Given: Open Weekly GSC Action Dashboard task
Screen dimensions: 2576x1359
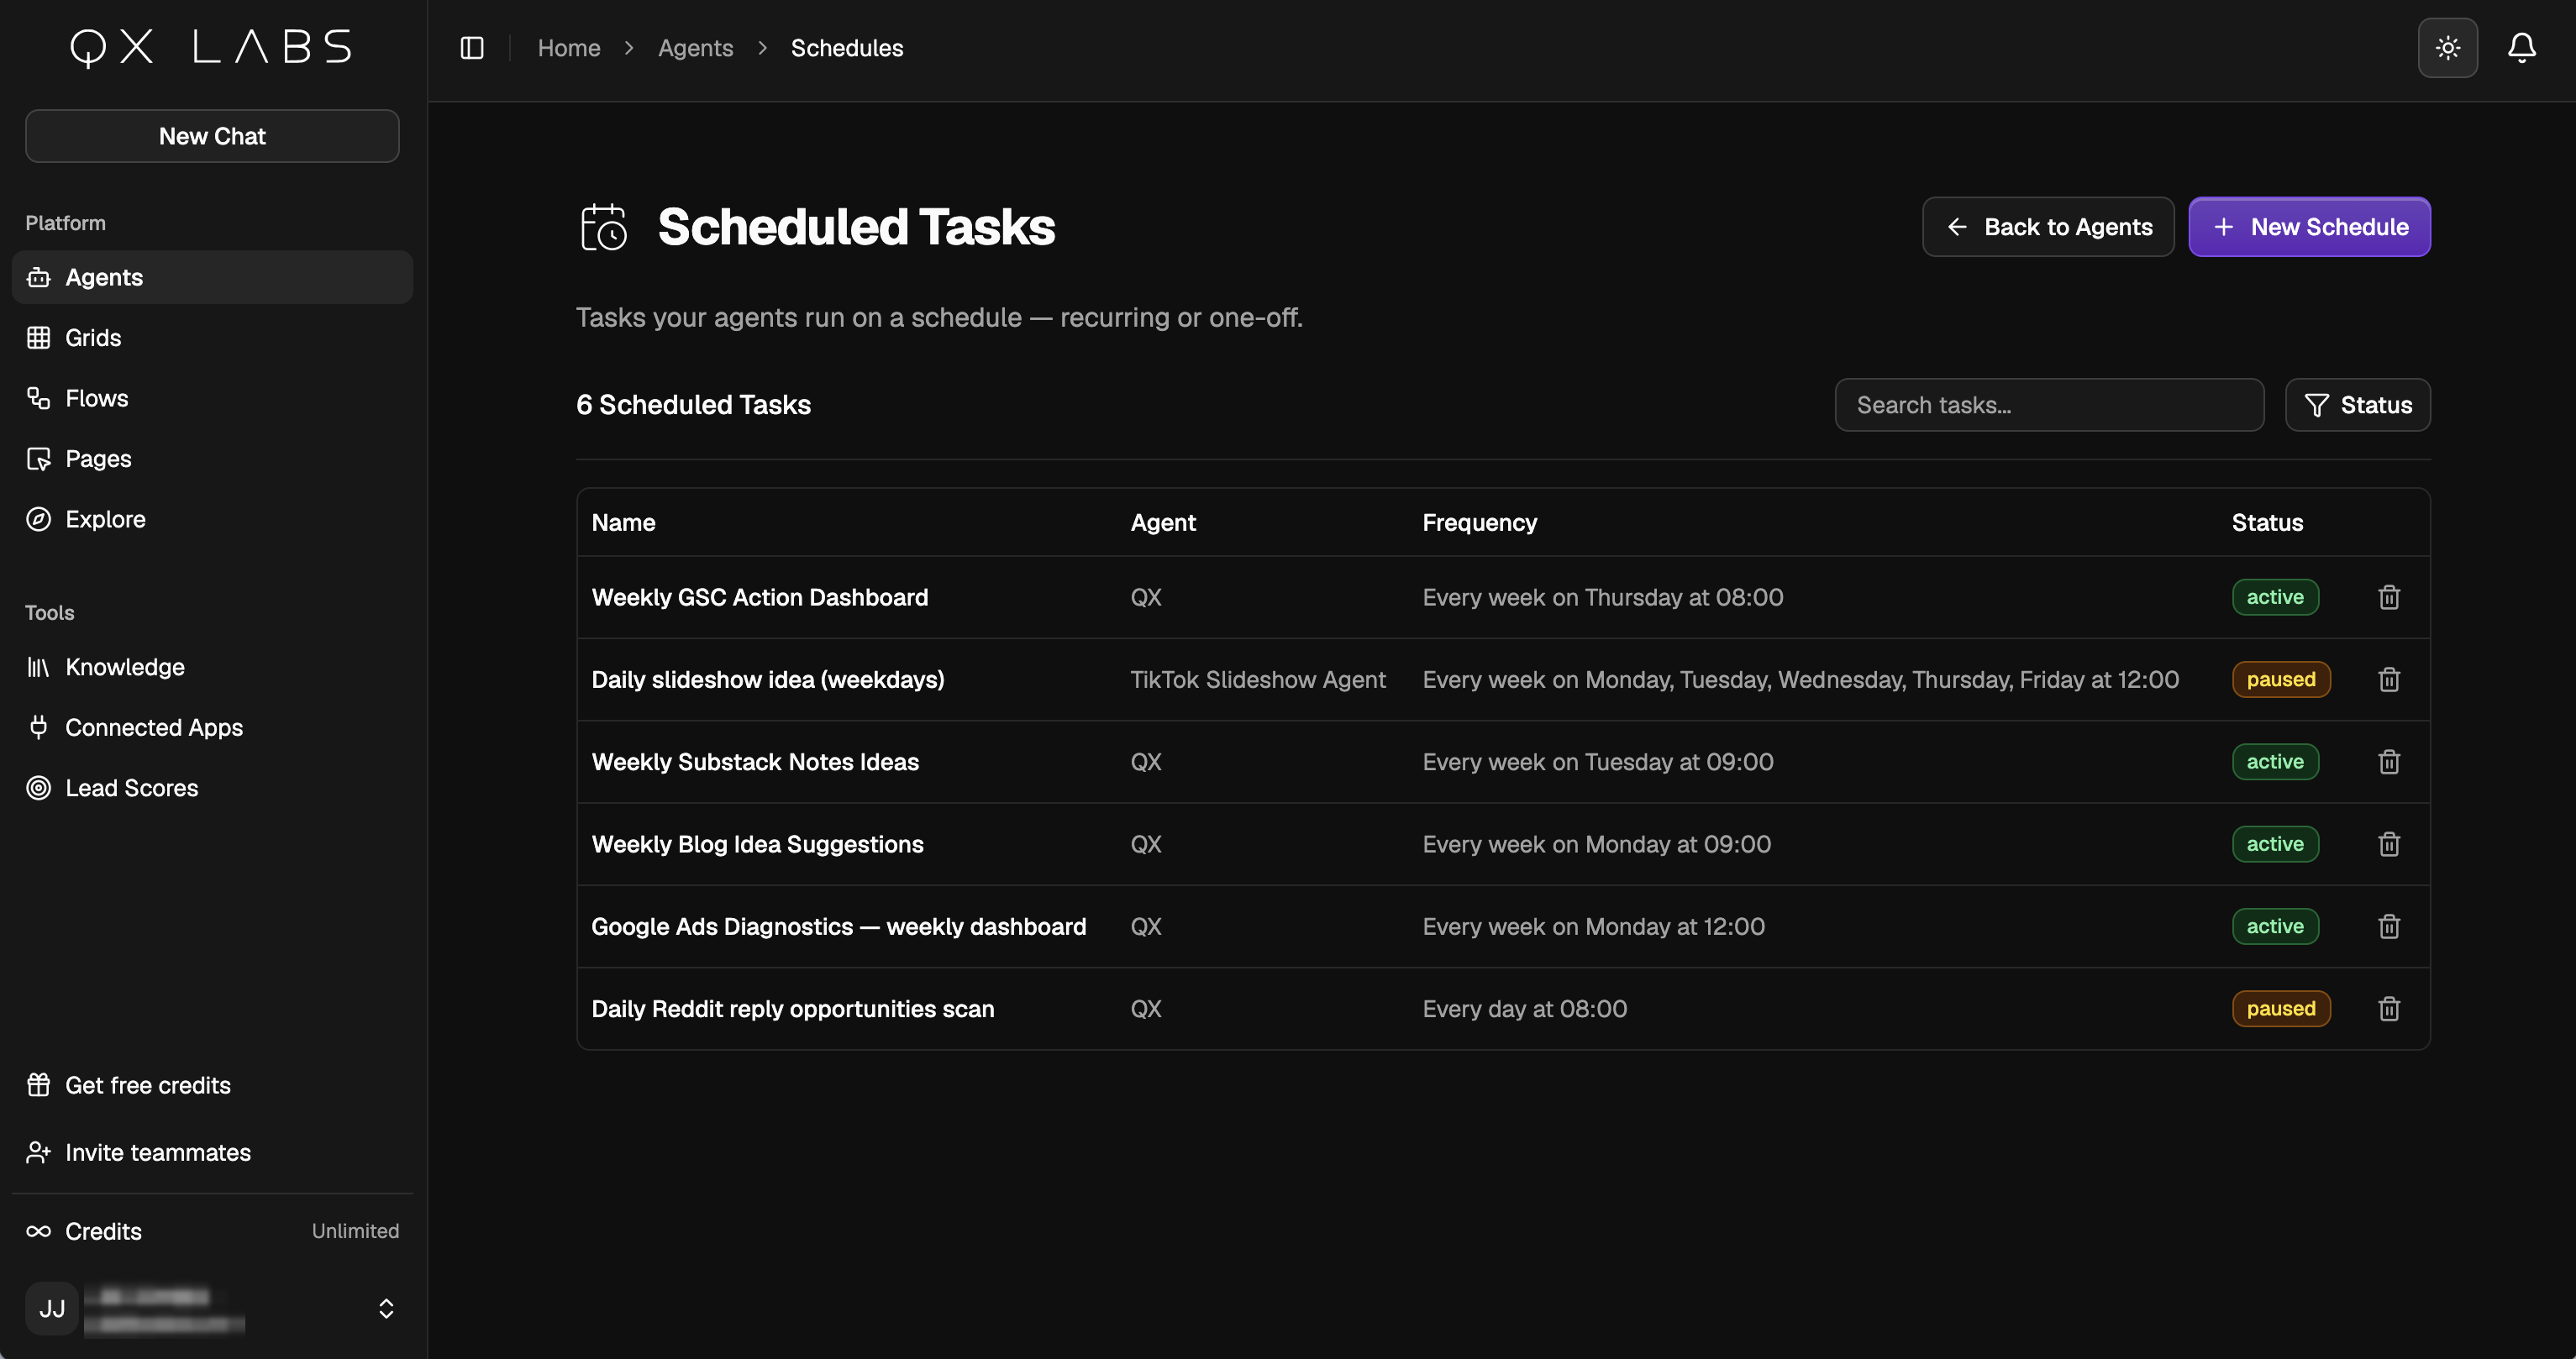Looking at the screenshot, I should click(760, 597).
